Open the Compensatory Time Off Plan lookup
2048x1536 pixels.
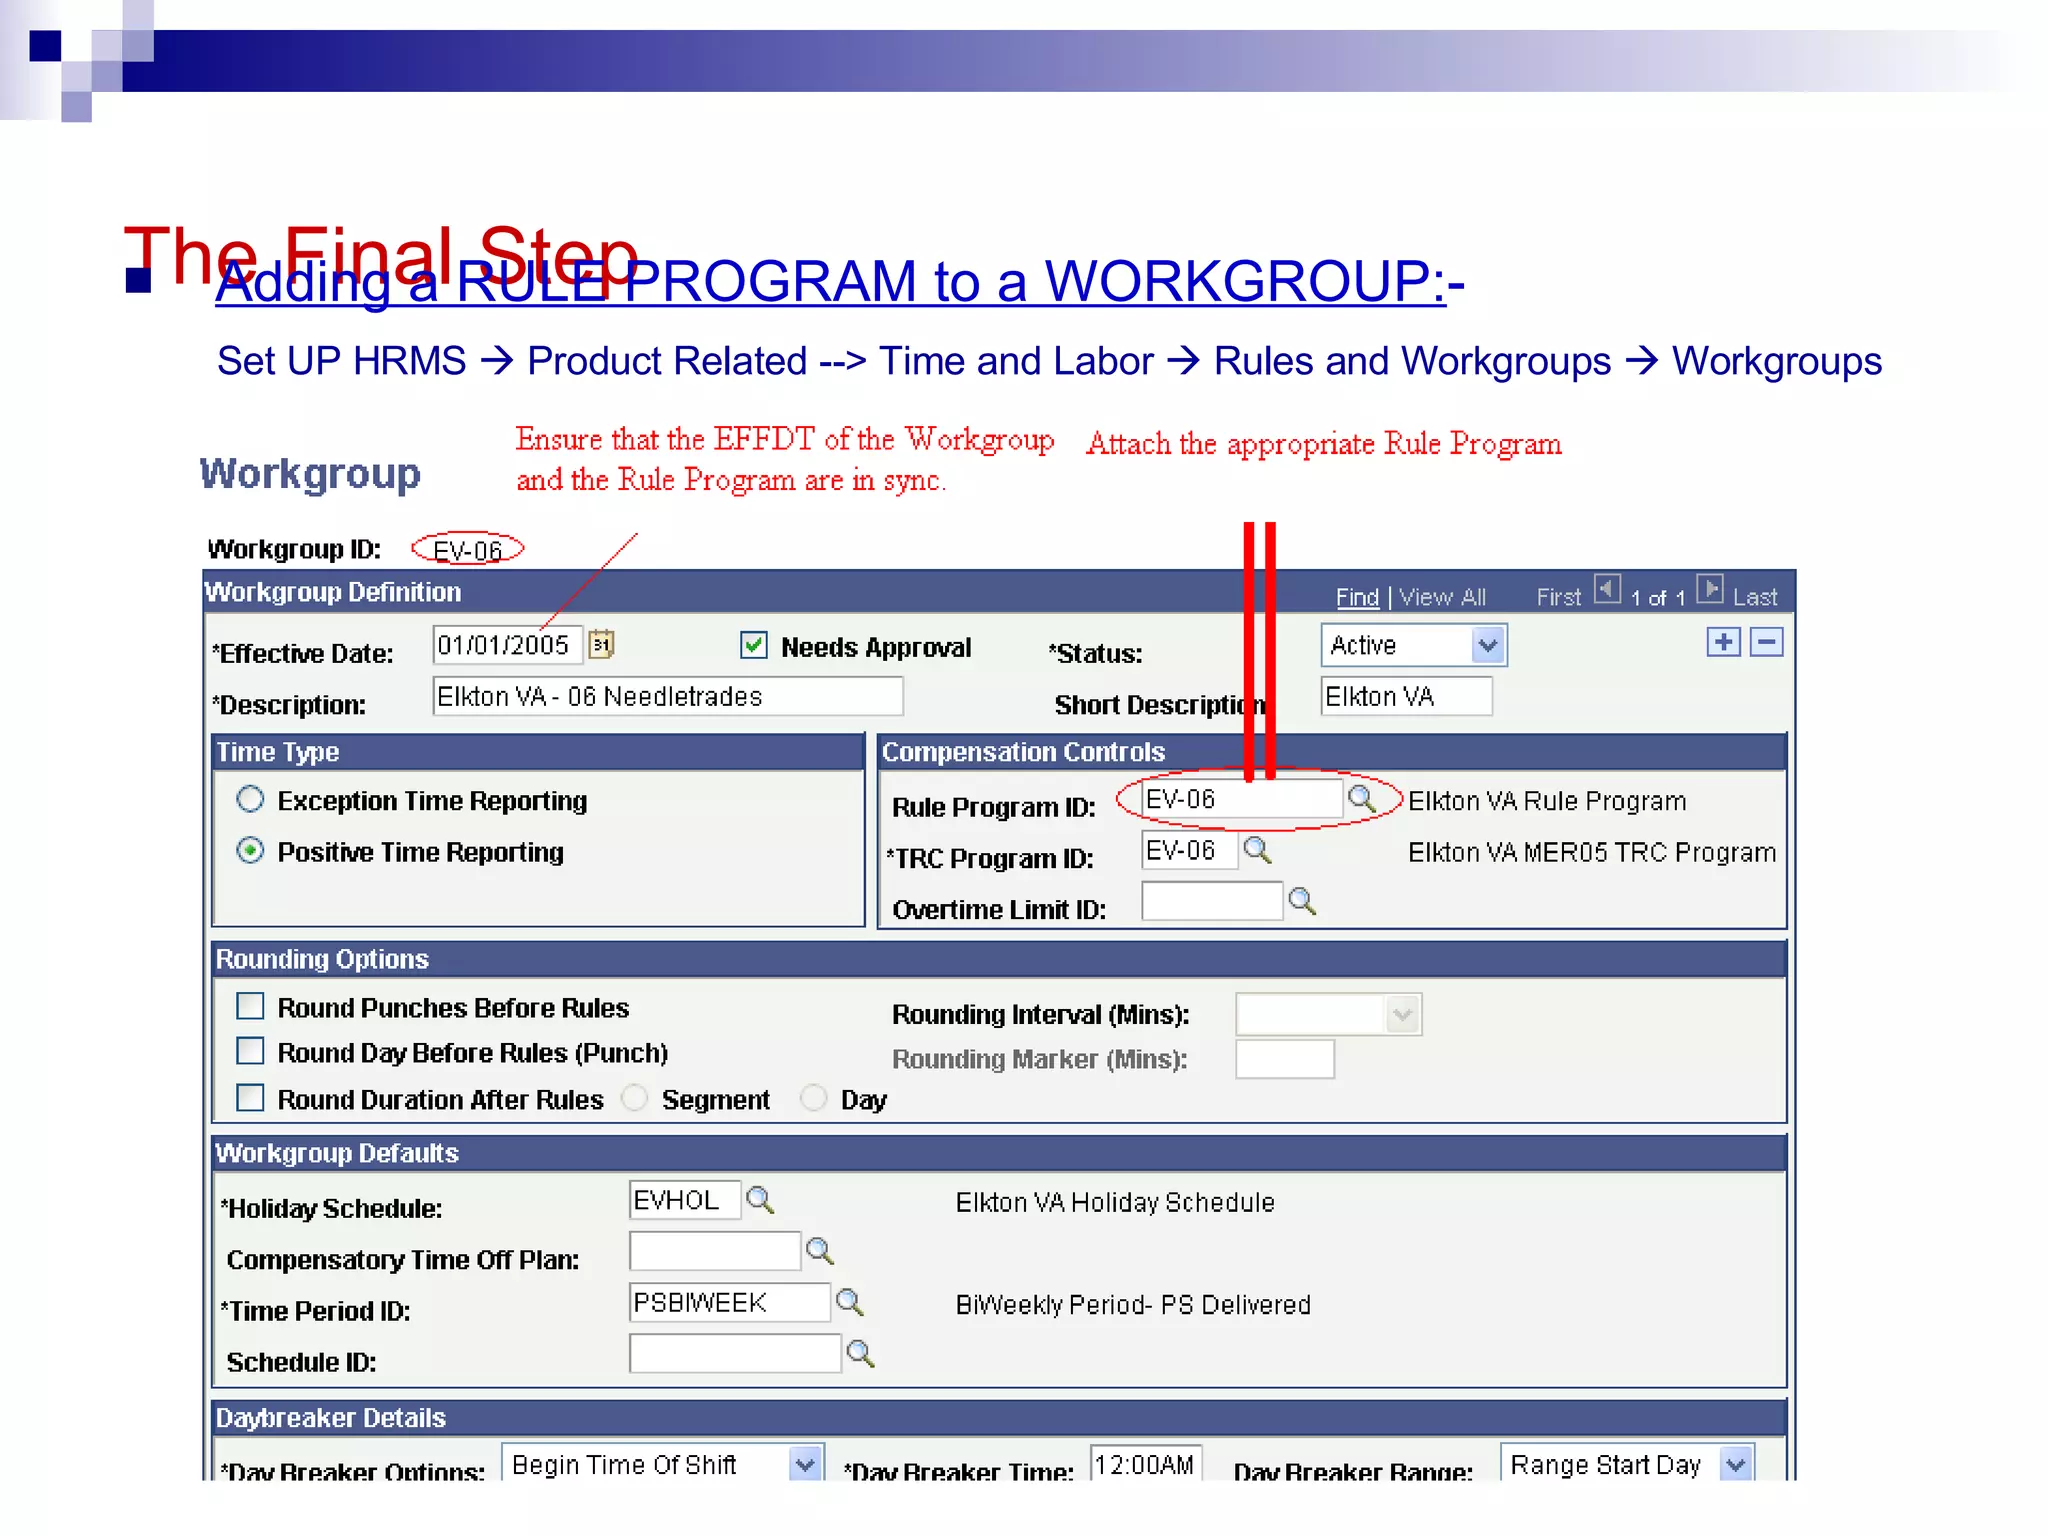(x=819, y=1251)
